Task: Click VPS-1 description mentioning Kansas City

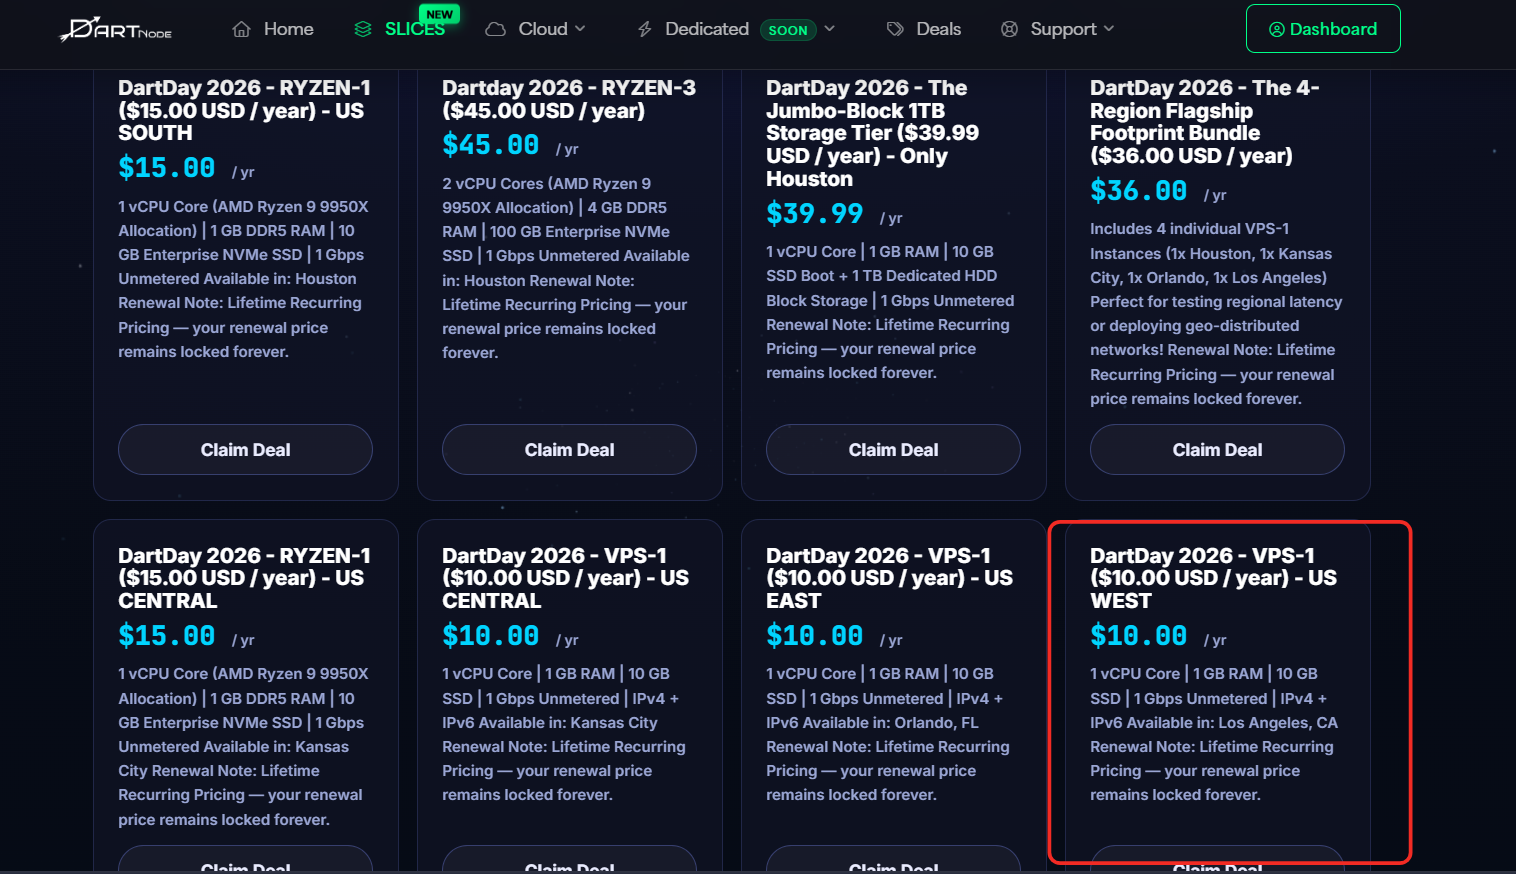Action: pos(564,734)
